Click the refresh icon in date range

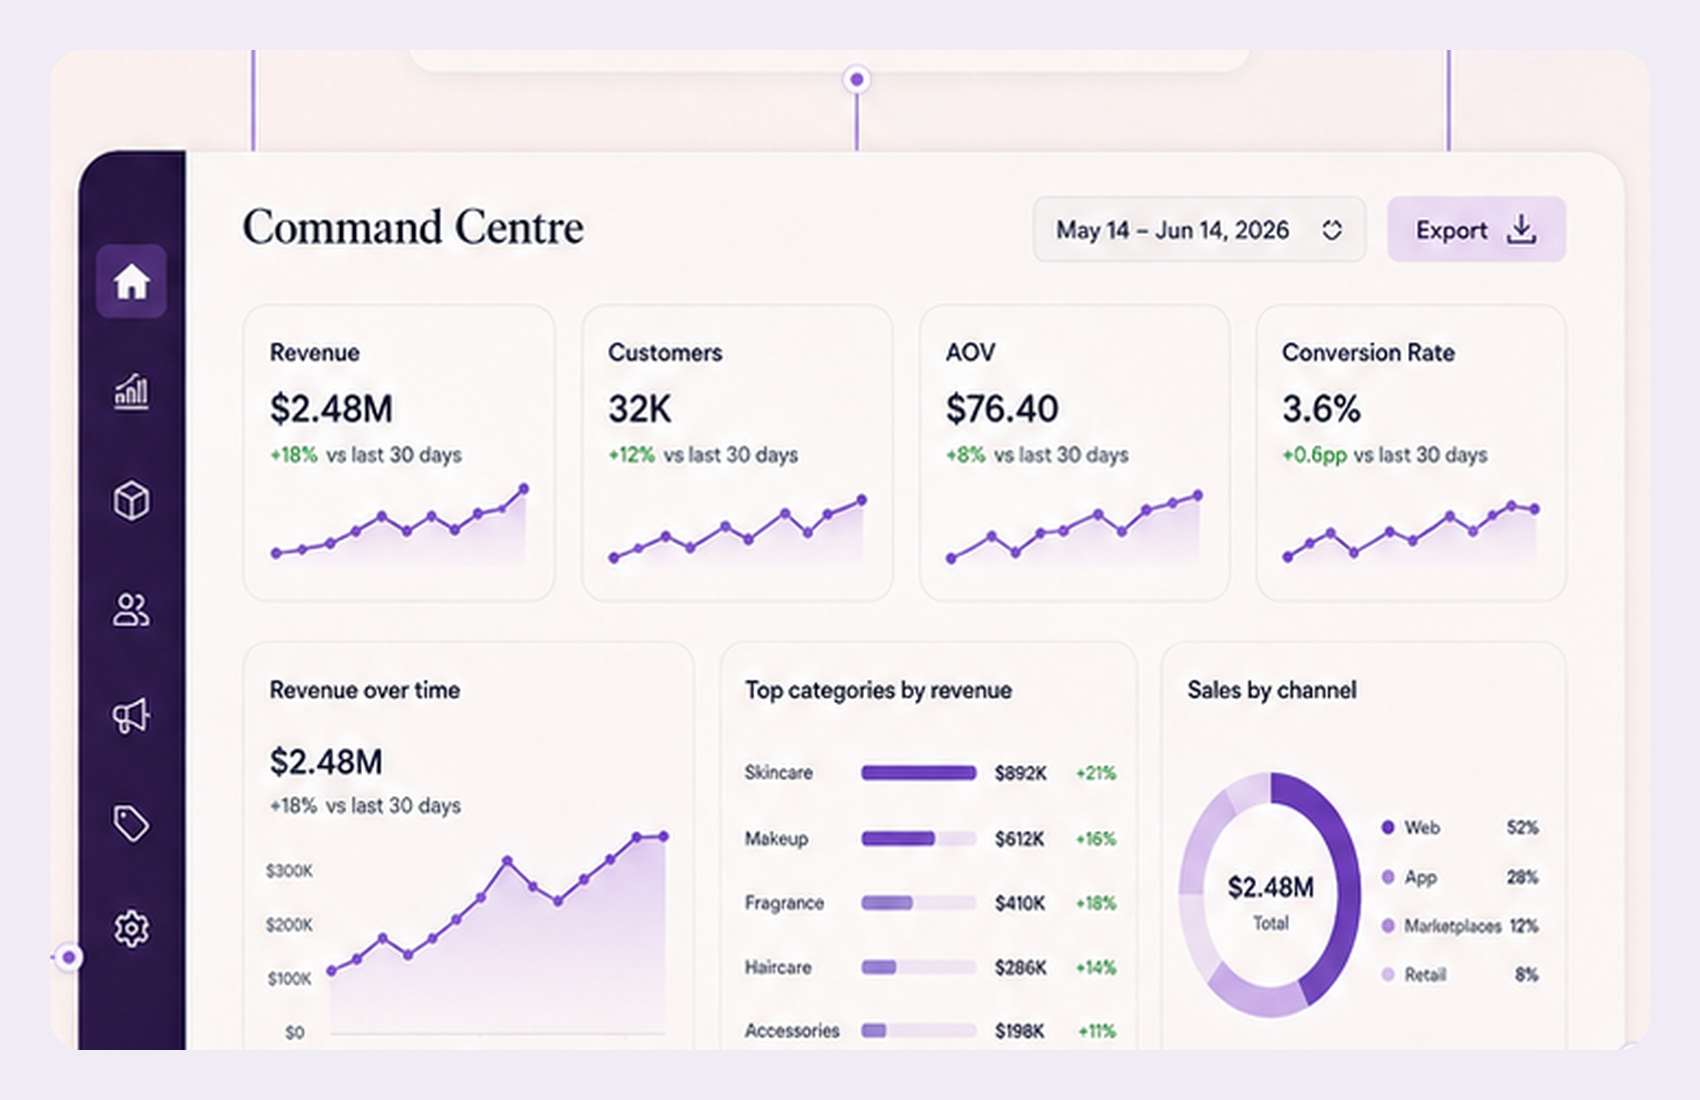(x=1332, y=230)
